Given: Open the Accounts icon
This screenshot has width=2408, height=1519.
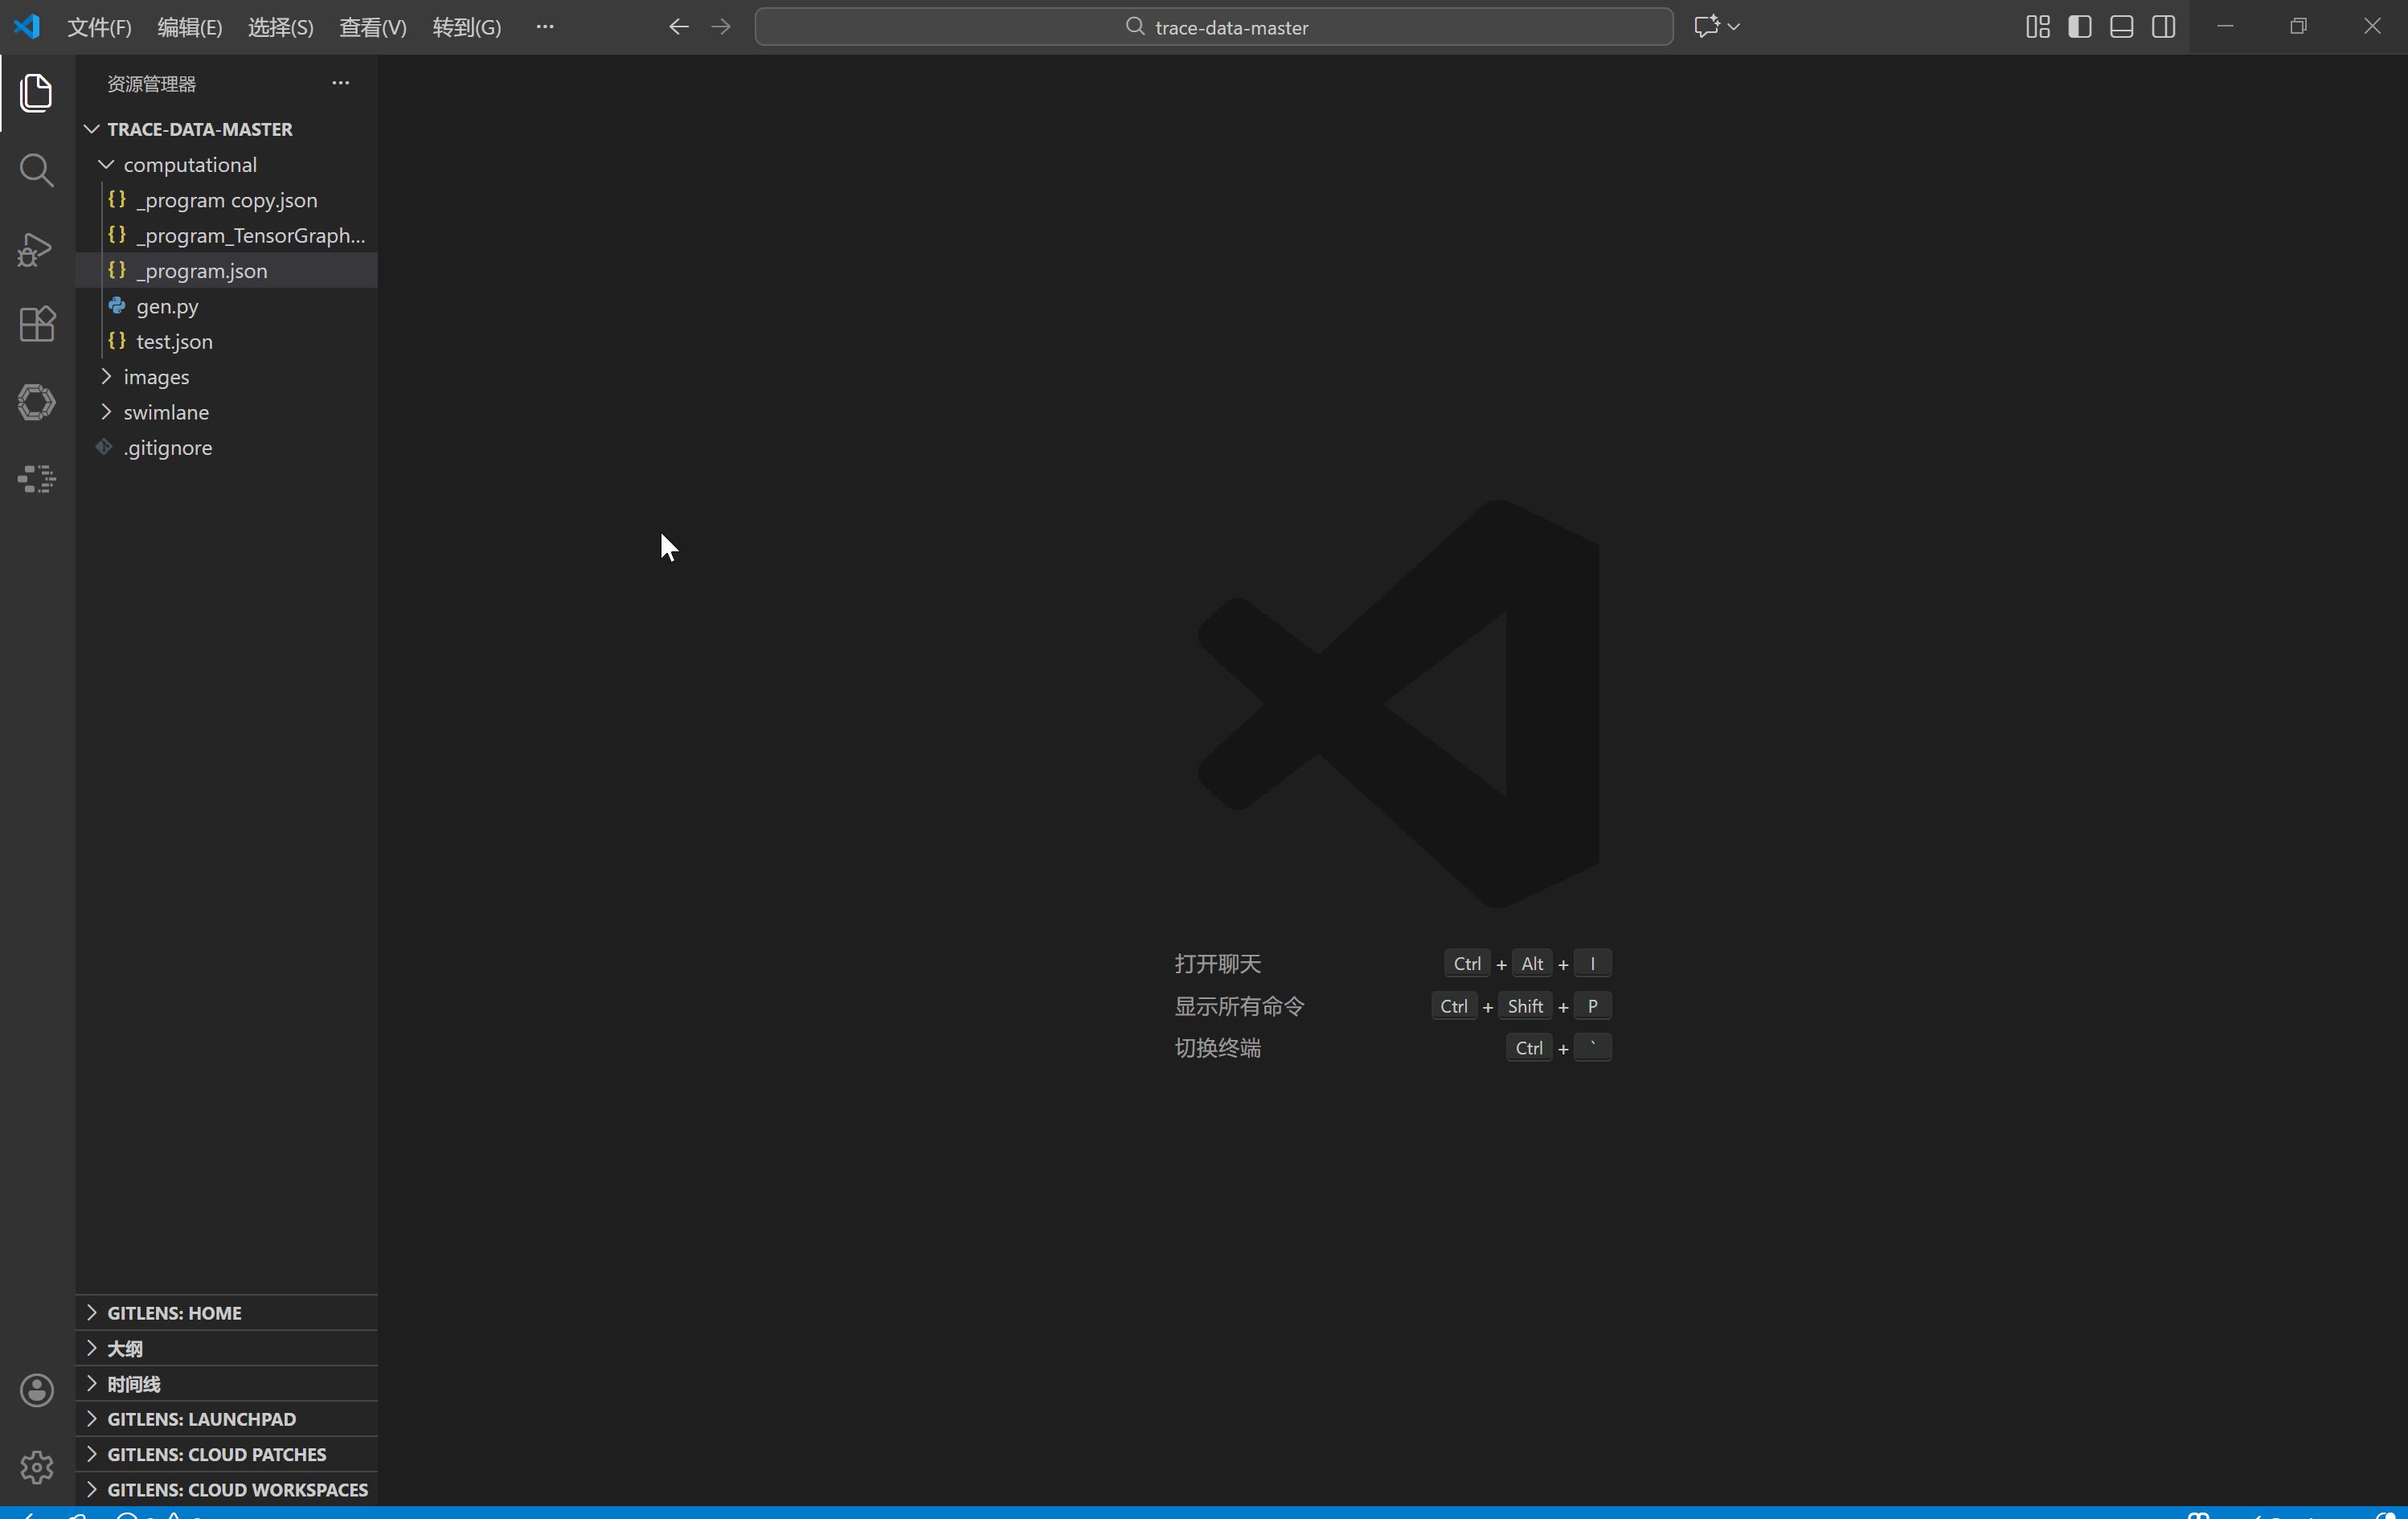Looking at the screenshot, I should click(x=36, y=1390).
